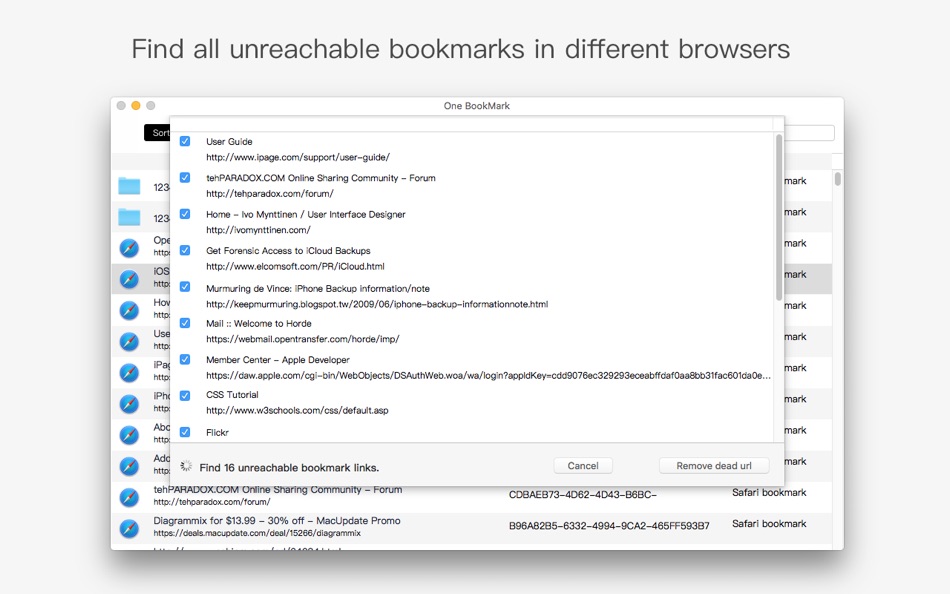
Task: Uncheck tehPARADOX.COM Online Sharing Community checkbox
Action: pos(185,178)
